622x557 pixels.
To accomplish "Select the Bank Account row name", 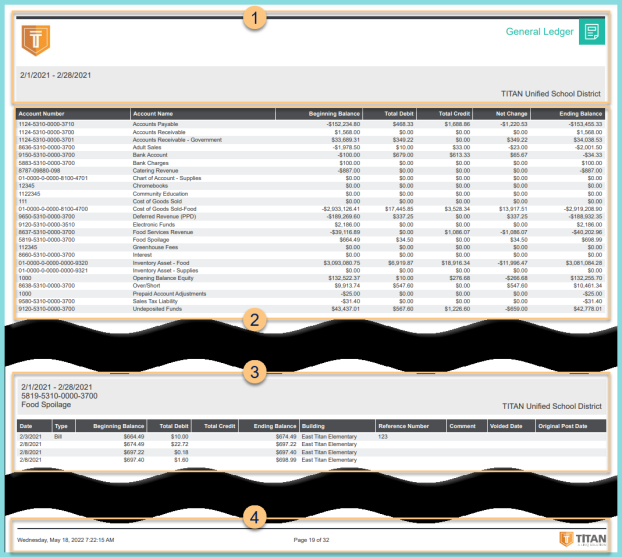I will (150, 155).
